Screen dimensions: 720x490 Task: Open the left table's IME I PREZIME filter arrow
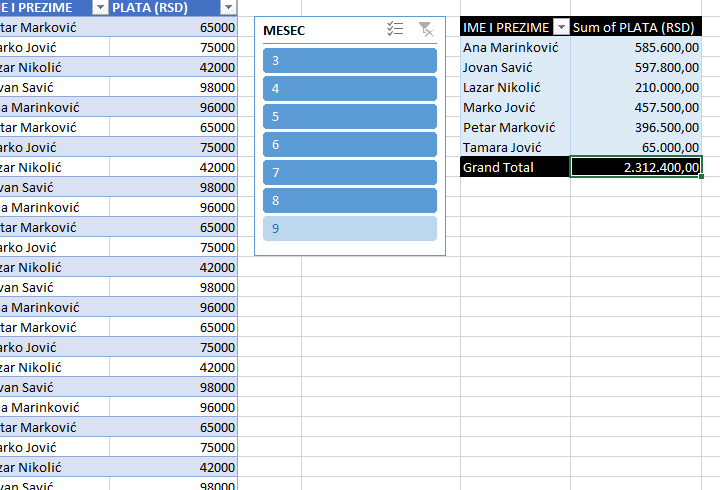pyautogui.click(x=99, y=7)
